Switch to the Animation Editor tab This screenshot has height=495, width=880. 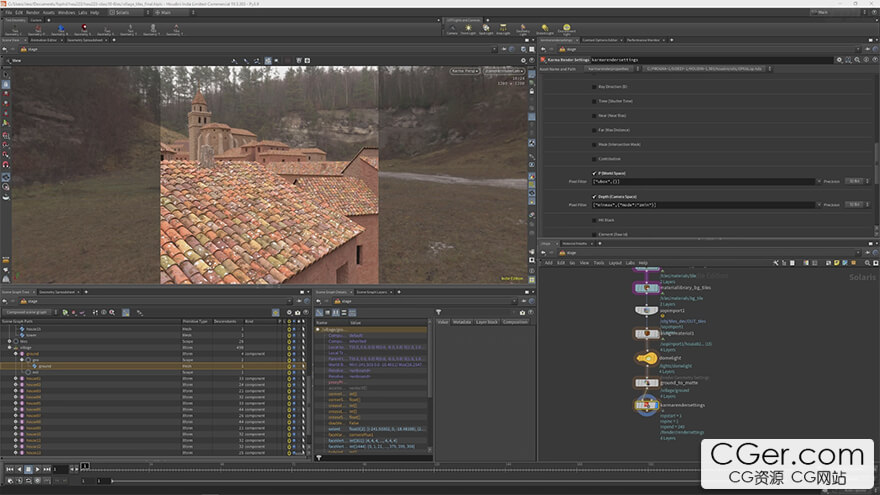point(44,40)
